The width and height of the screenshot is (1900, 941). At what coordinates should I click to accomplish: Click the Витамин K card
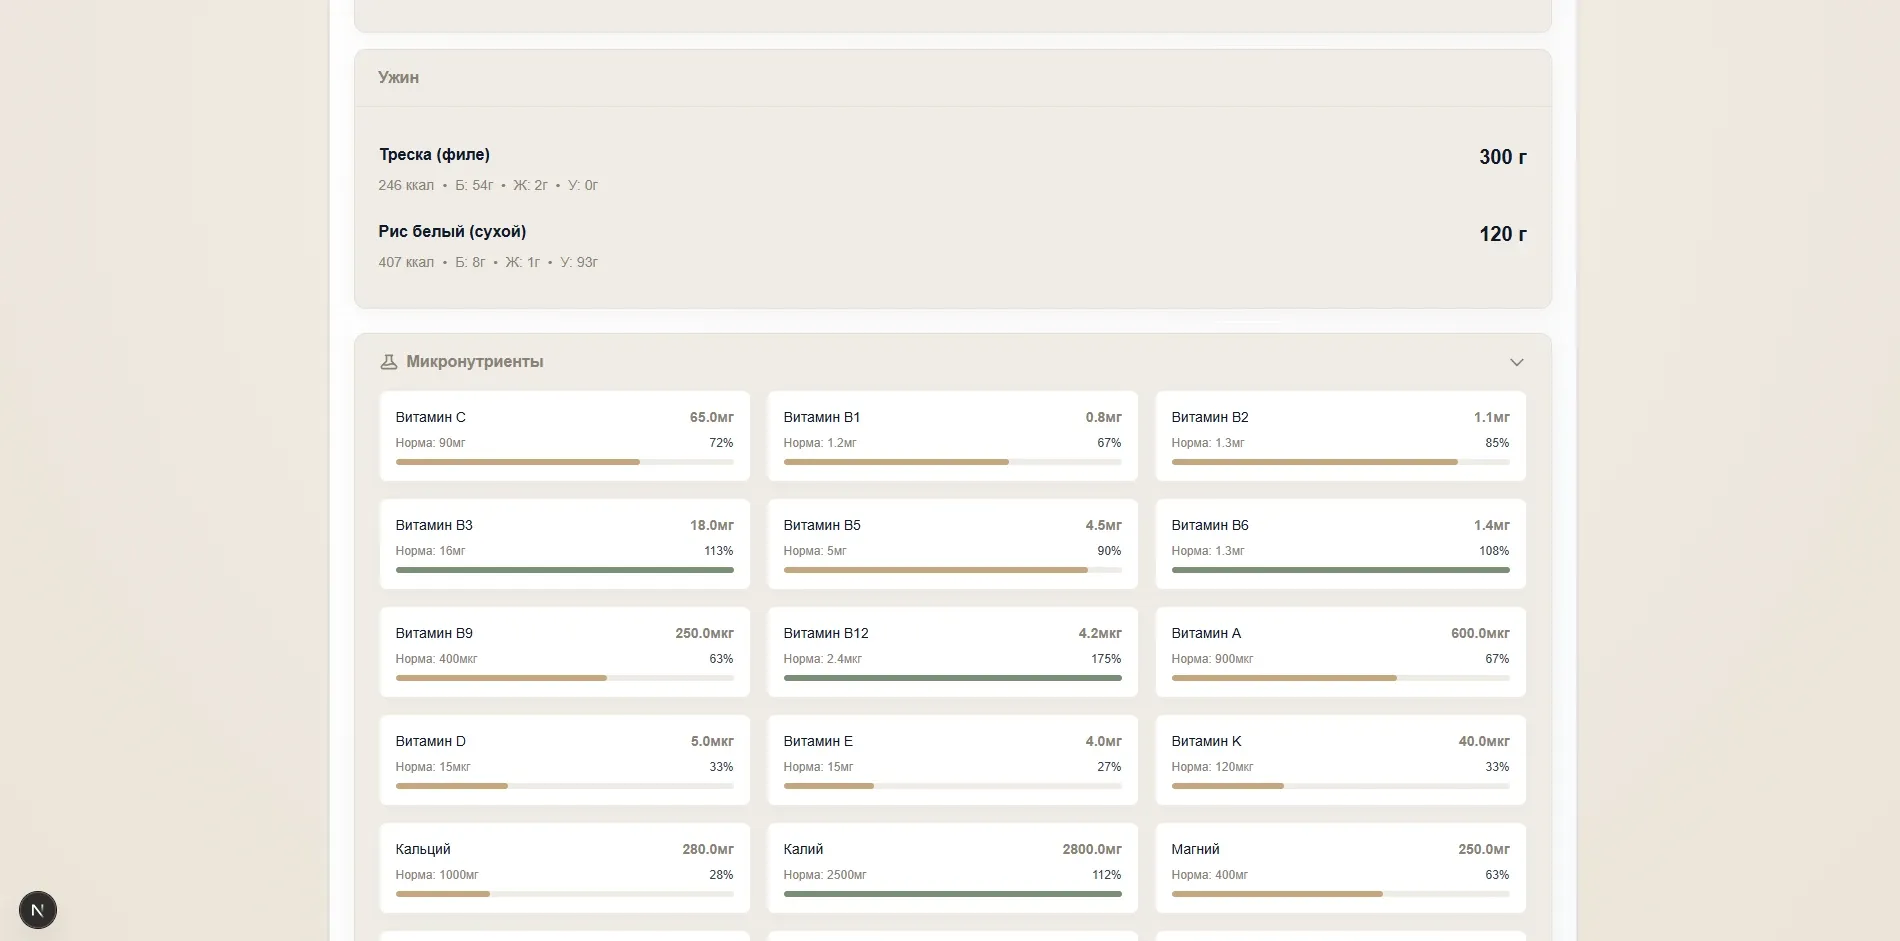click(x=1341, y=760)
